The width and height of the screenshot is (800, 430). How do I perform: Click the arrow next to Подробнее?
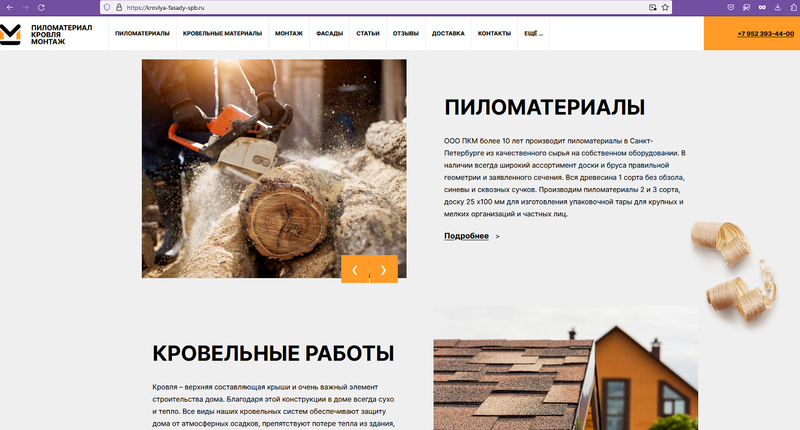[497, 236]
